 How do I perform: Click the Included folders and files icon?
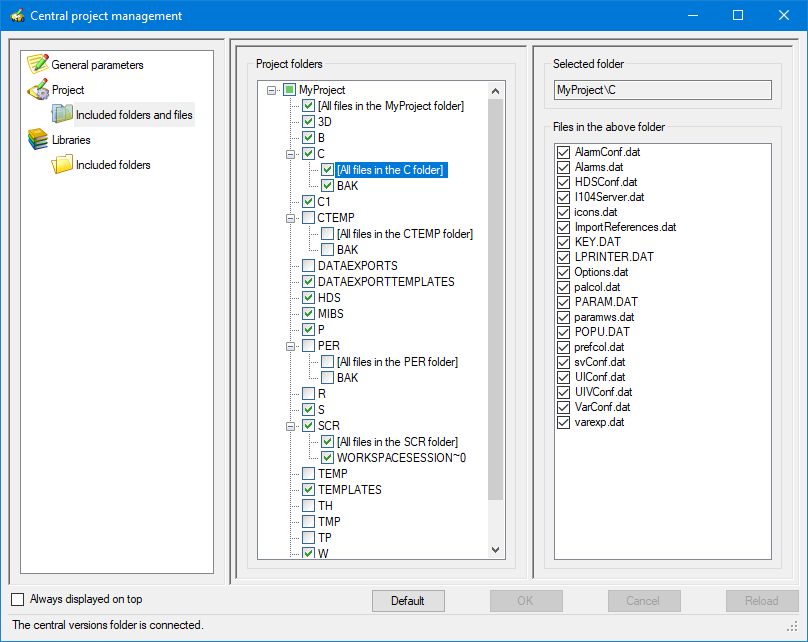[x=63, y=115]
